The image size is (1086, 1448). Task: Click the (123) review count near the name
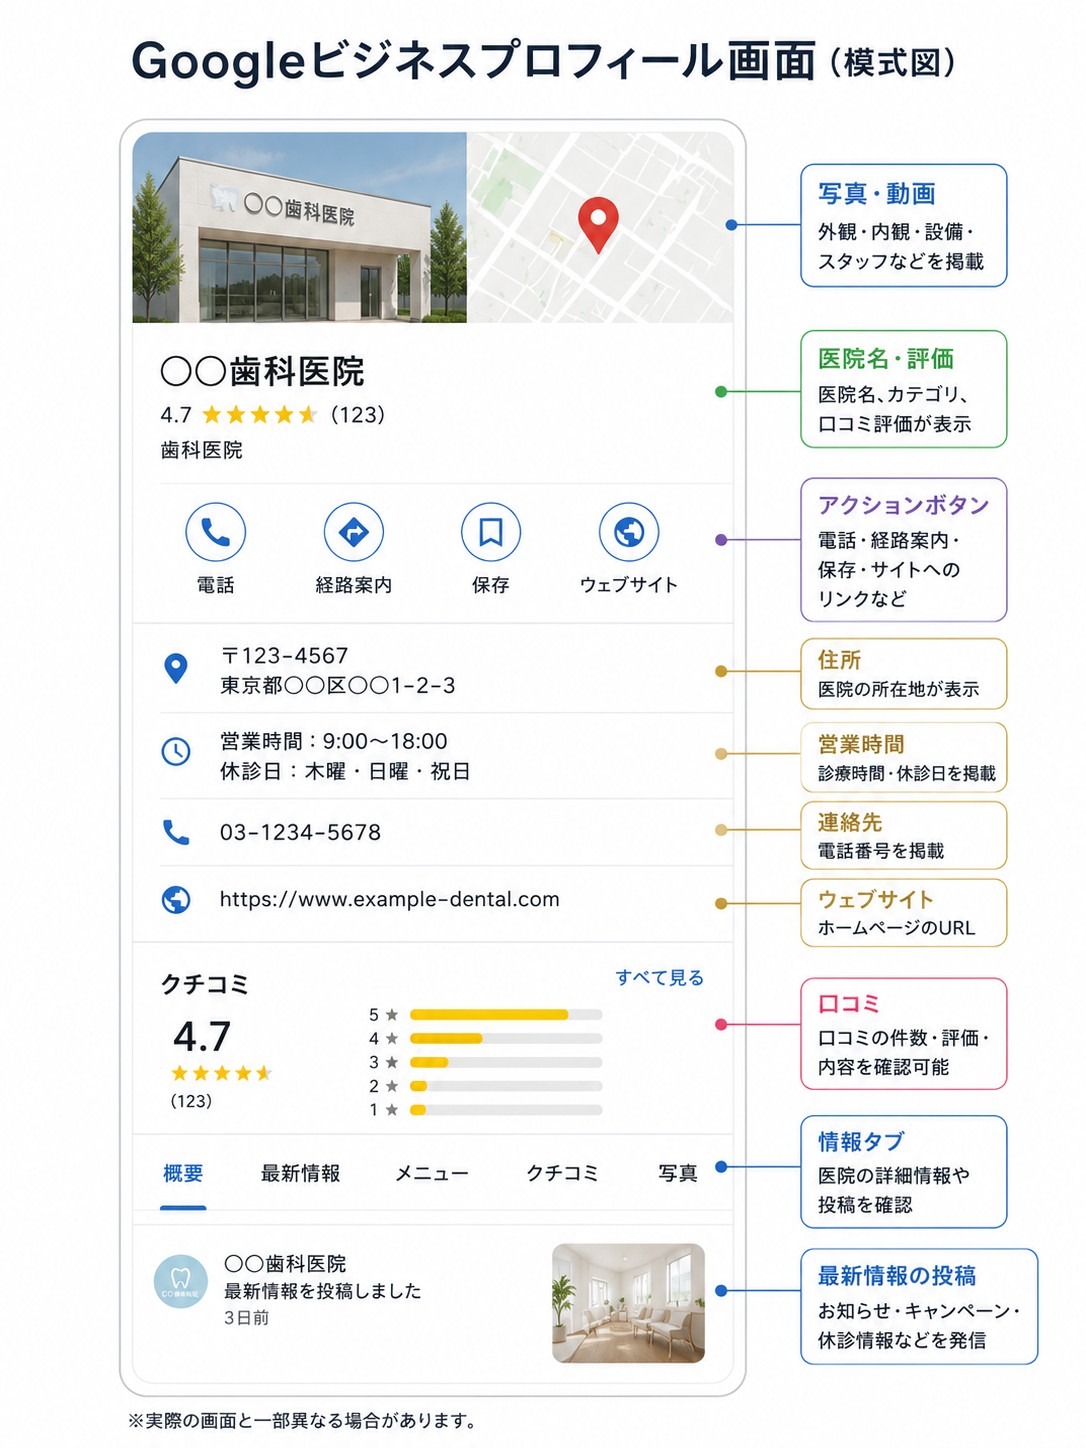click(358, 414)
